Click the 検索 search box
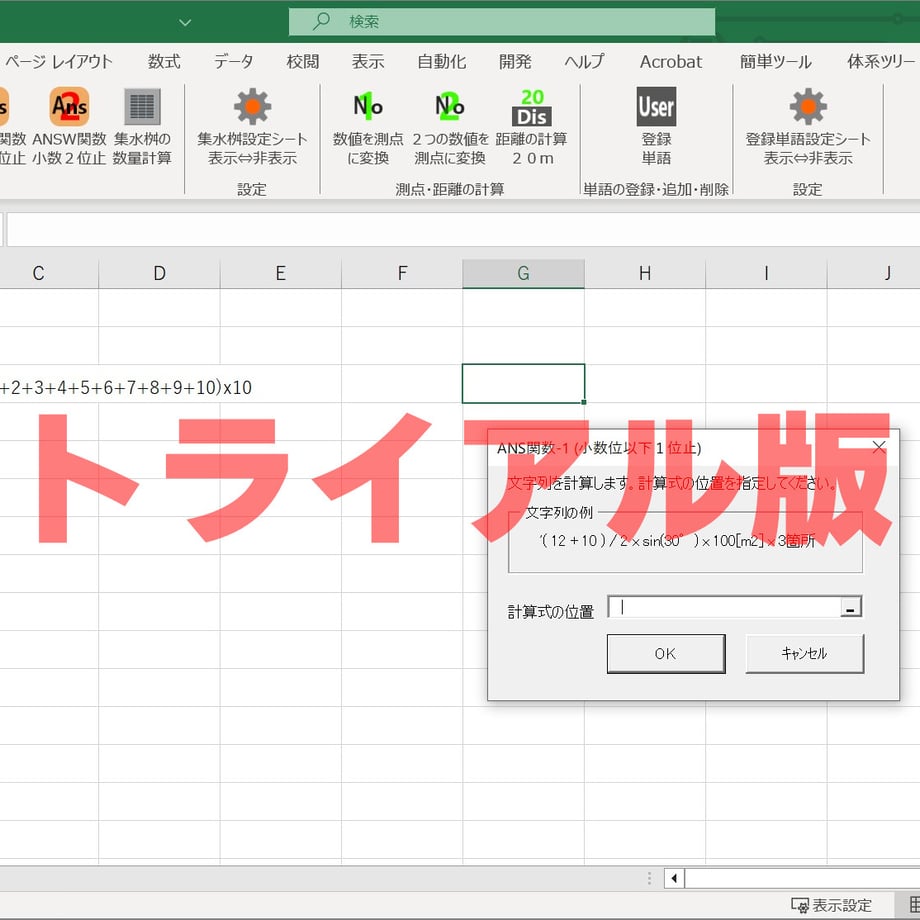Viewport: 920px width, 920px height. click(502, 22)
